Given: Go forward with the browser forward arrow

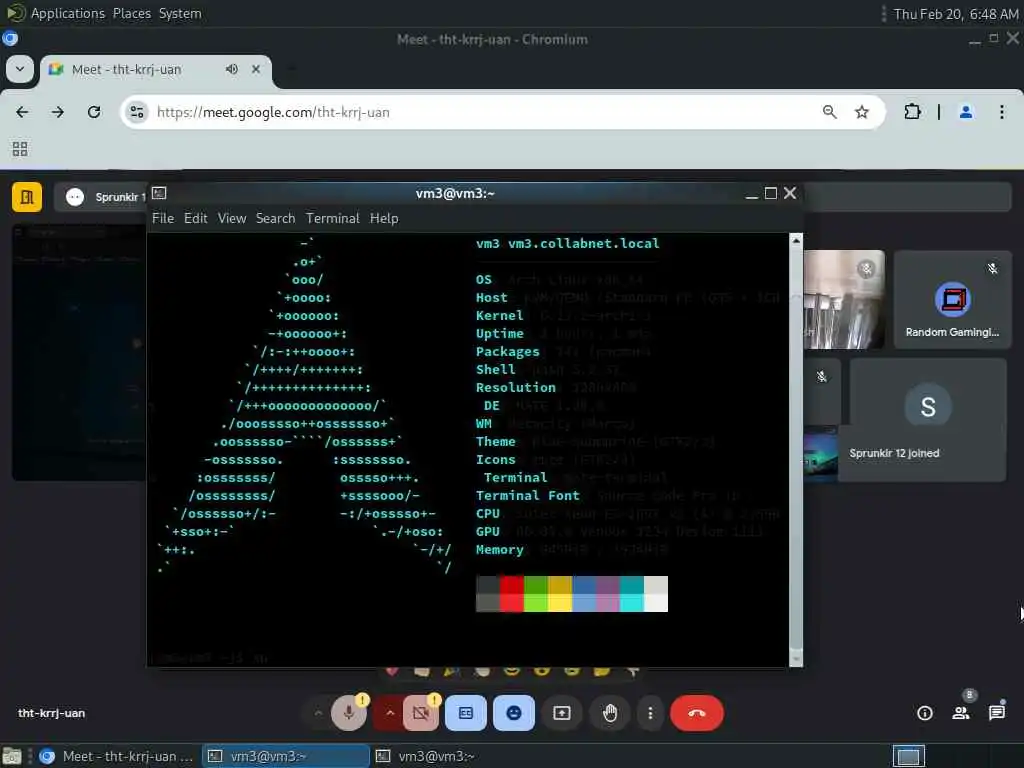Looking at the screenshot, I should [57, 112].
